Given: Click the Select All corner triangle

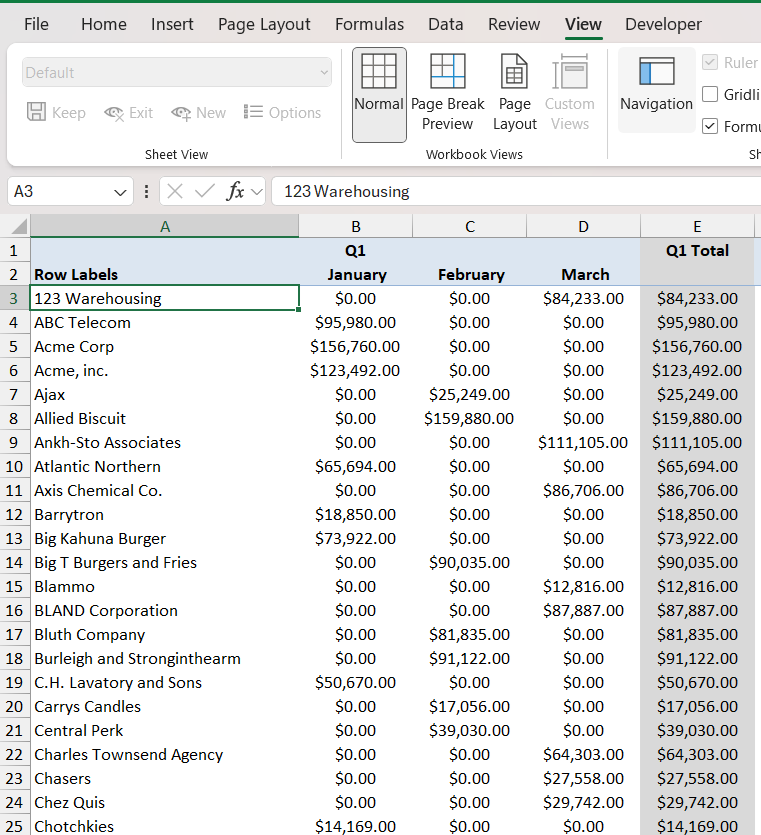Looking at the screenshot, I should coord(19,226).
